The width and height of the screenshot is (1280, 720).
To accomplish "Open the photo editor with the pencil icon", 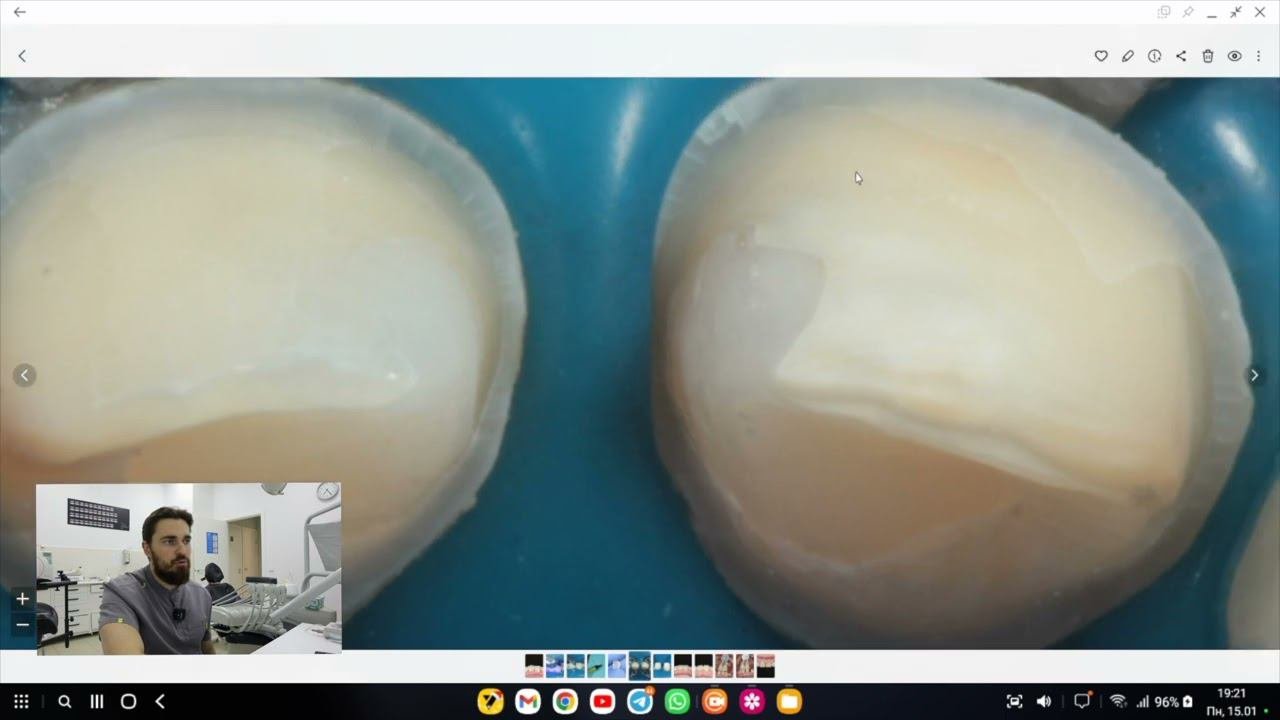I will pyautogui.click(x=1128, y=56).
